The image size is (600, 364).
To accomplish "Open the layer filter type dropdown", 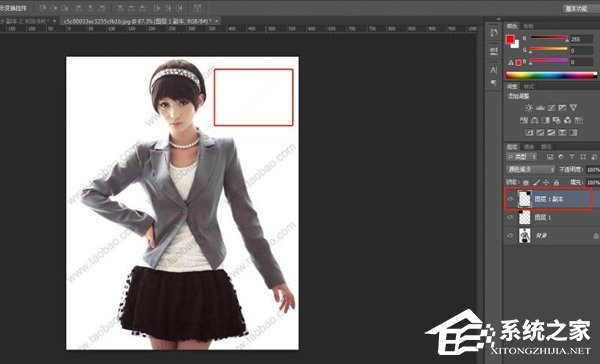I will (522, 157).
